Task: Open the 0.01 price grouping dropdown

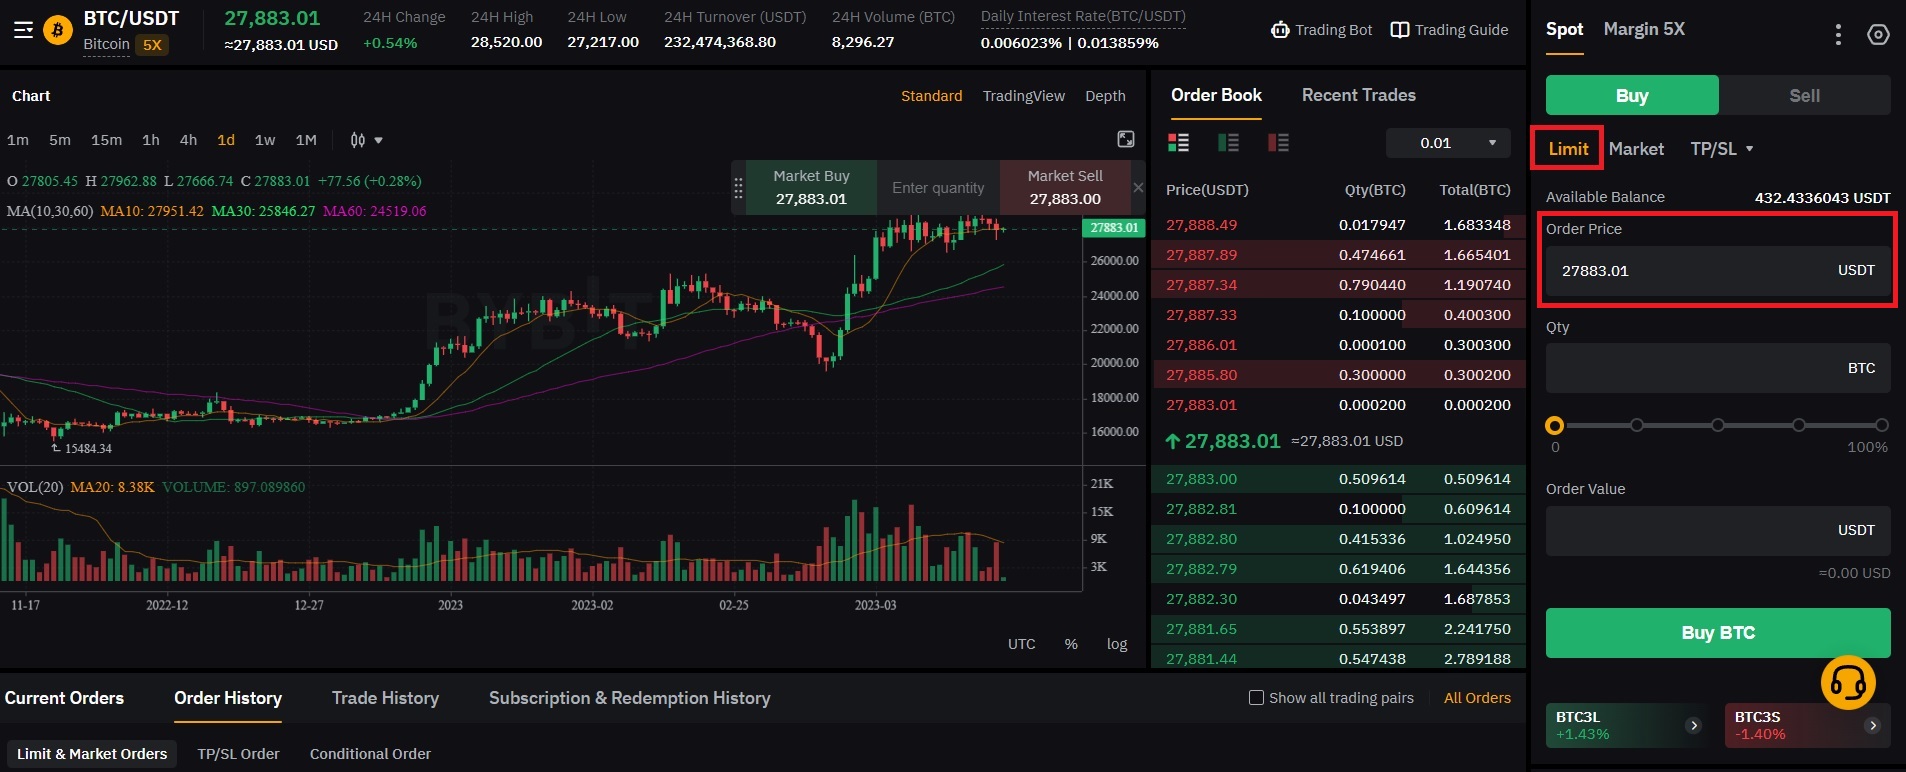Action: tap(1448, 143)
